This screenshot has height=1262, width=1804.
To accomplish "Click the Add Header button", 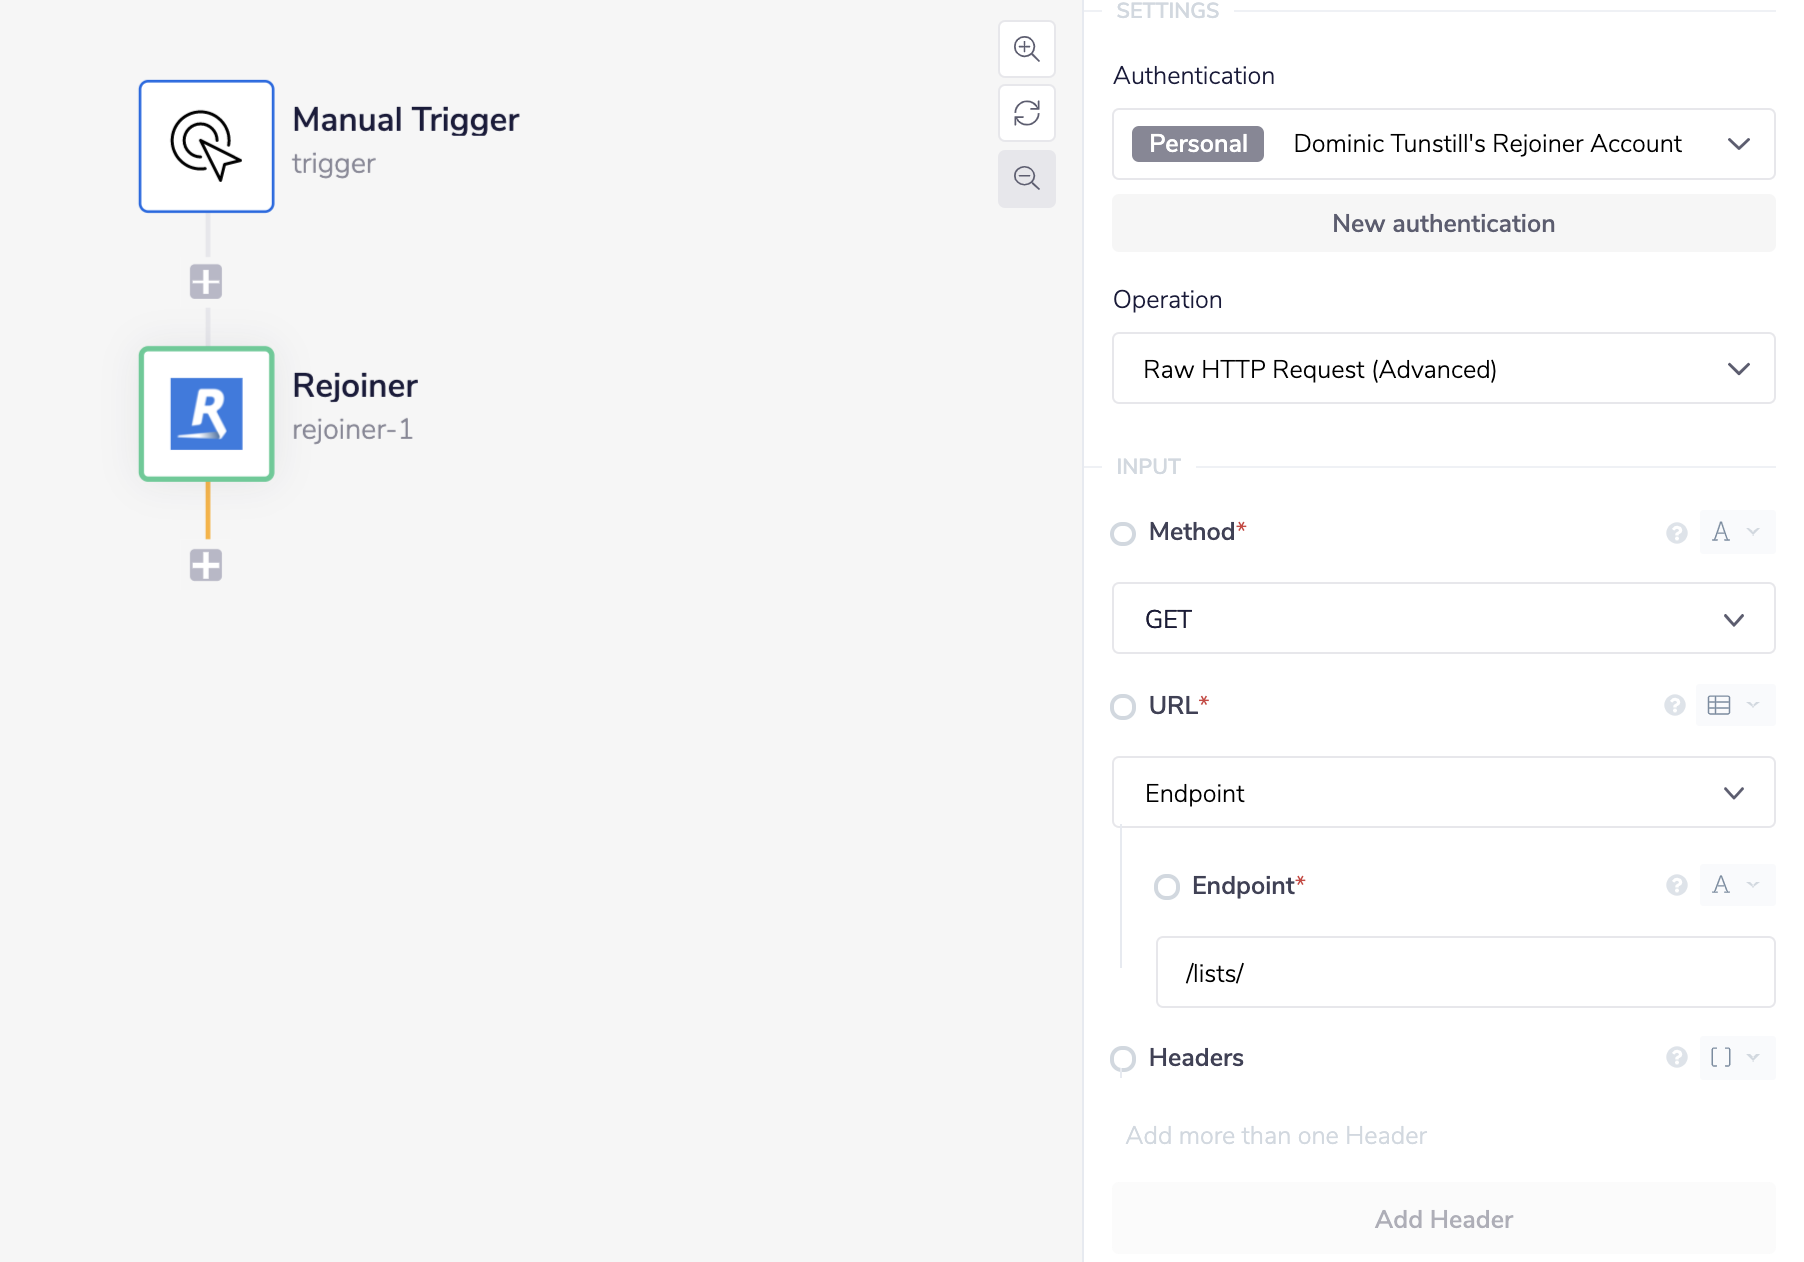I will click(x=1443, y=1219).
